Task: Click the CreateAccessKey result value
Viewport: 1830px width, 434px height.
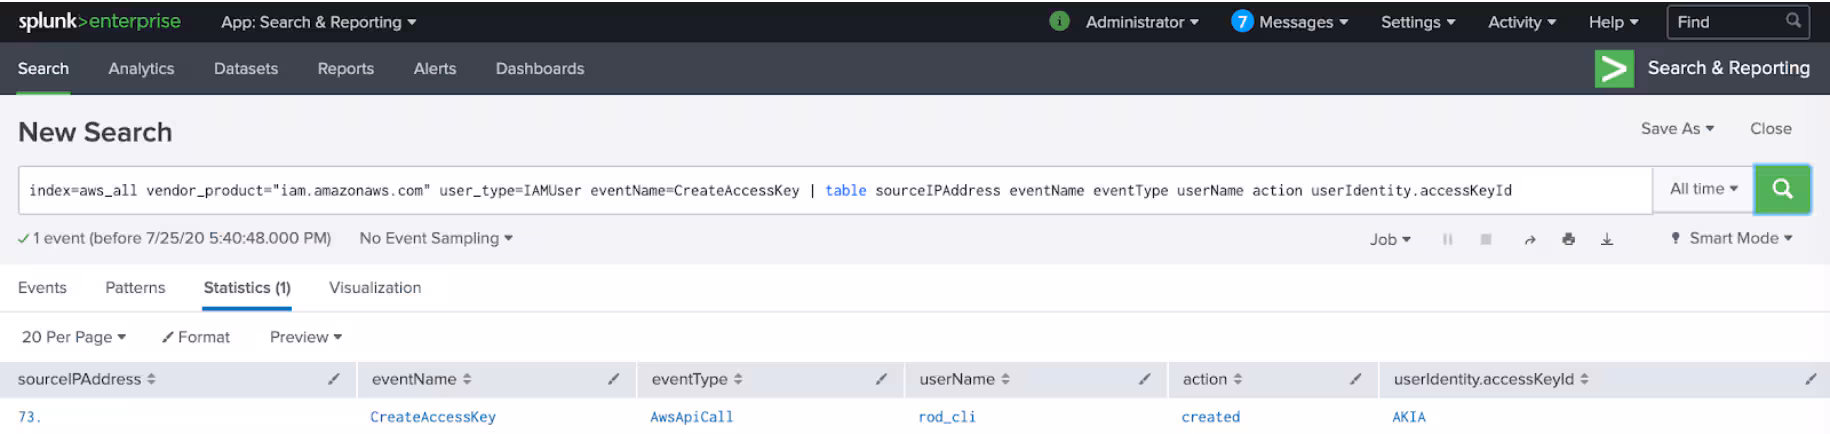Action: [x=432, y=417]
